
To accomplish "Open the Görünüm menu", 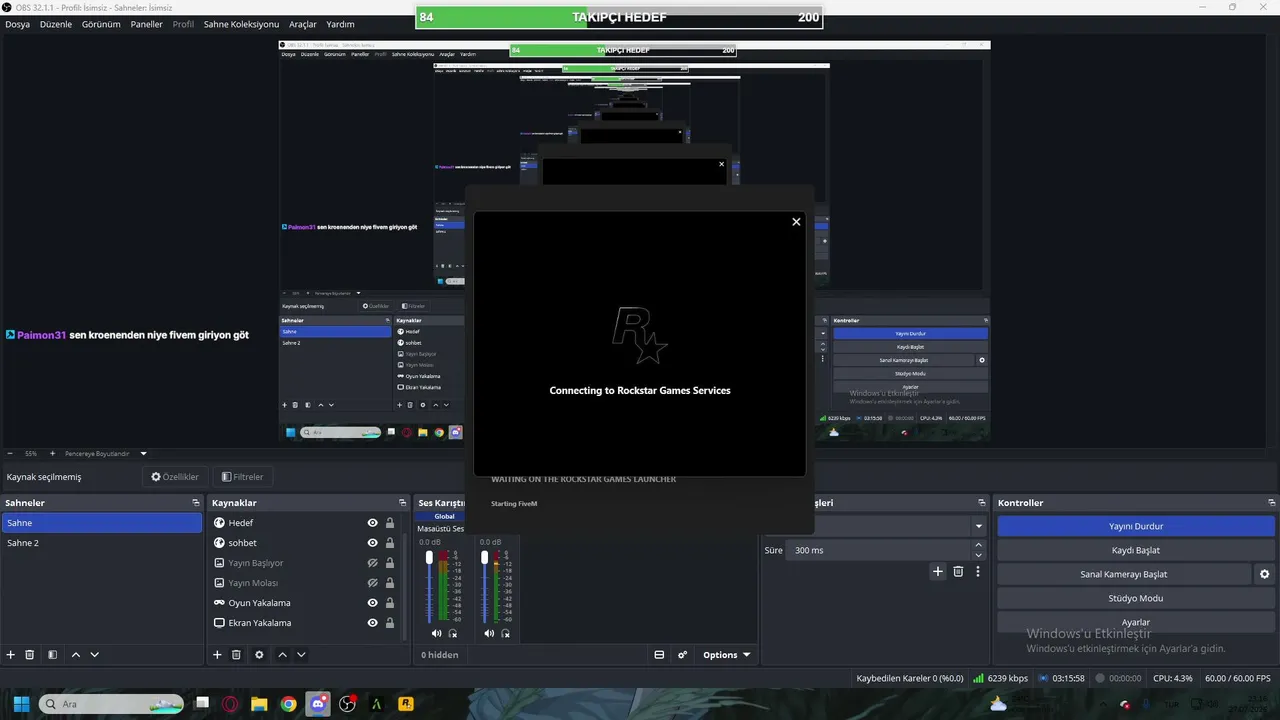I will coord(101,24).
